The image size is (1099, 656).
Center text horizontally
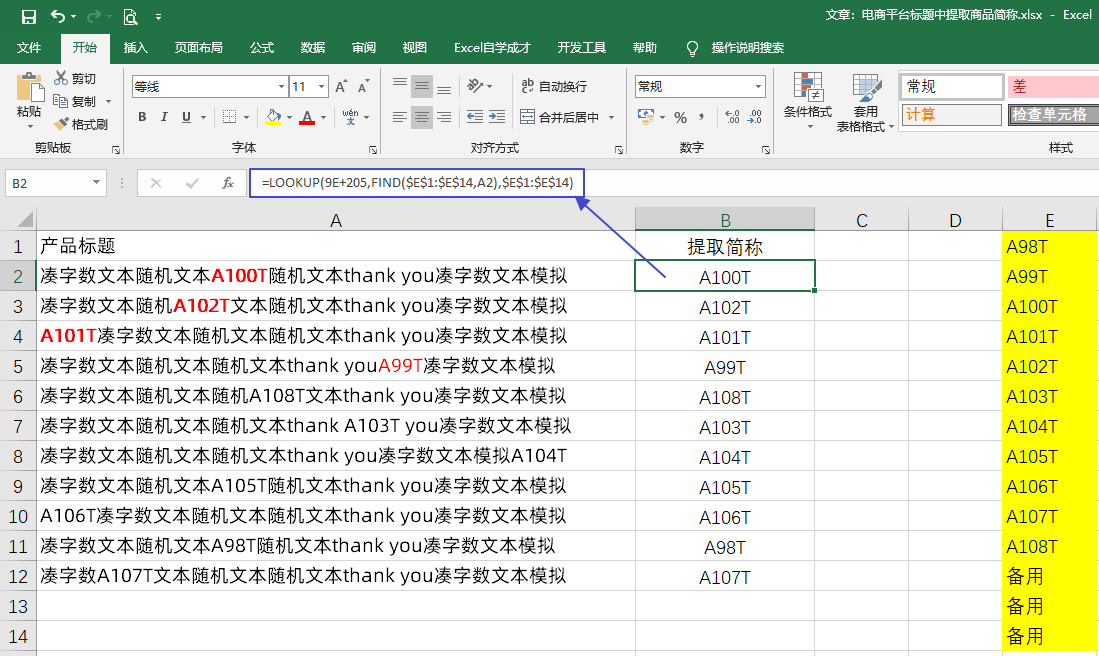(x=422, y=117)
